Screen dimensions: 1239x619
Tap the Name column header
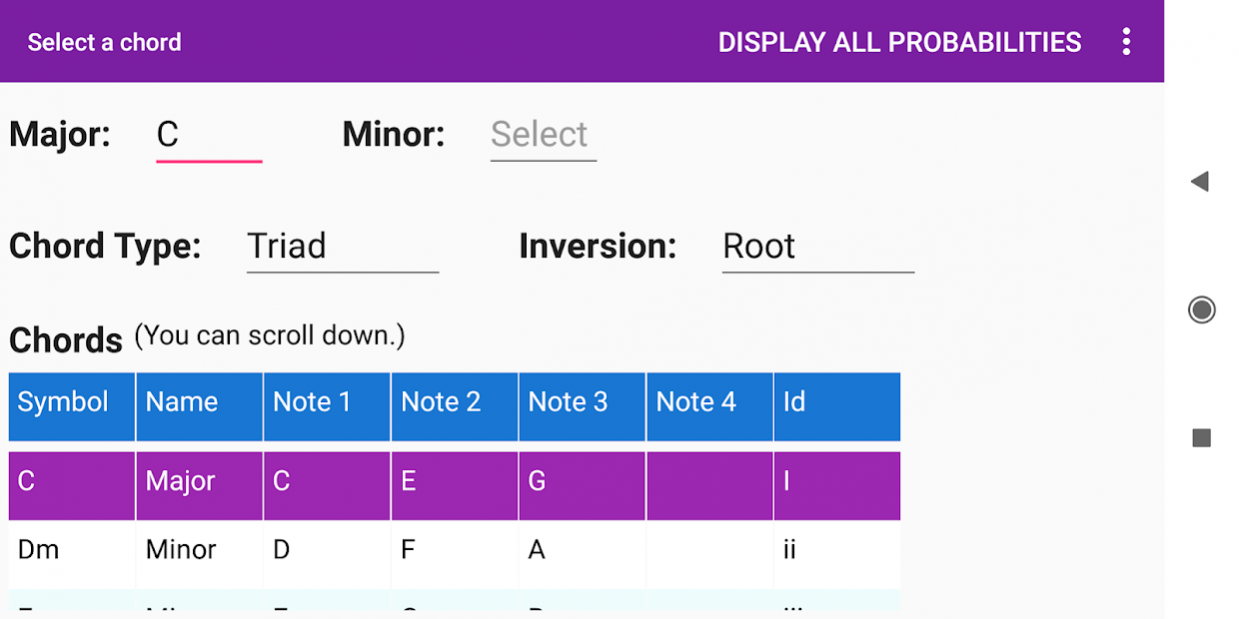(x=198, y=406)
